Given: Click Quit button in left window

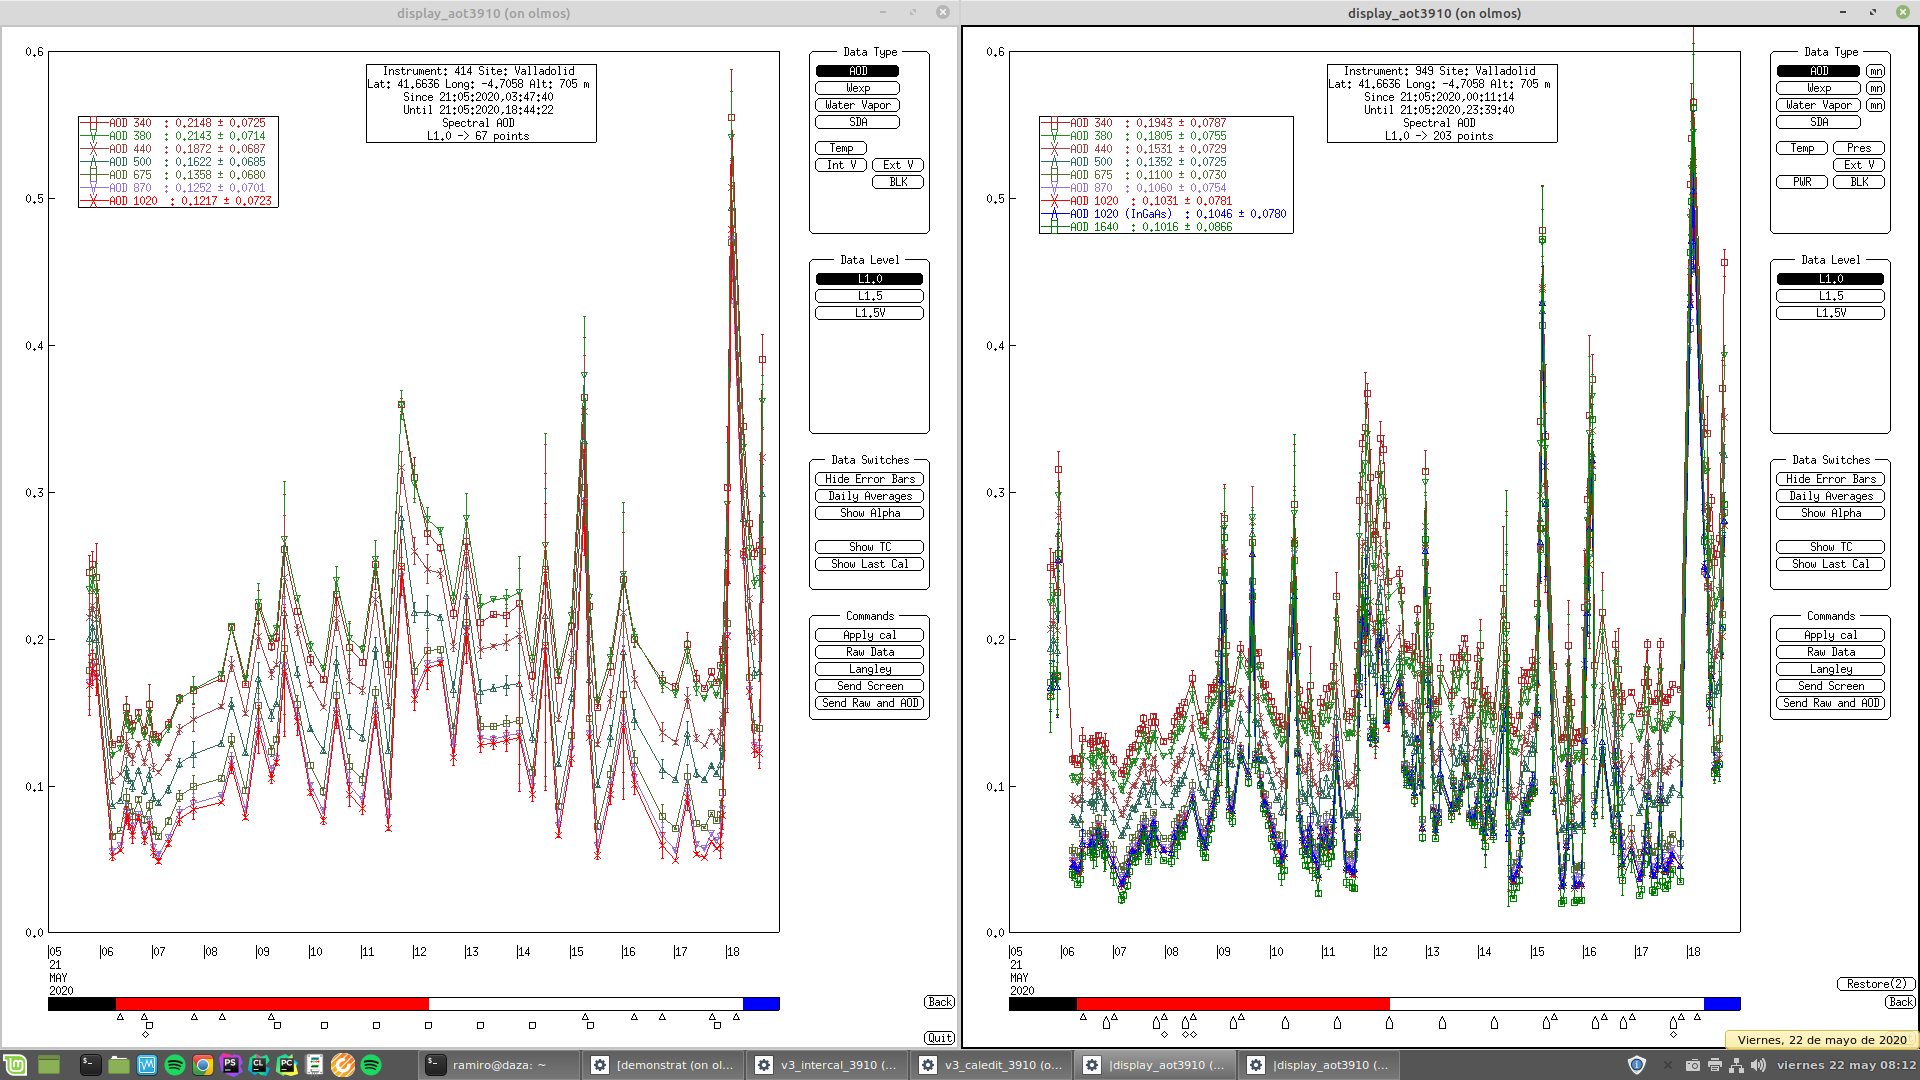Looking at the screenshot, I should (x=940, y=1038).
